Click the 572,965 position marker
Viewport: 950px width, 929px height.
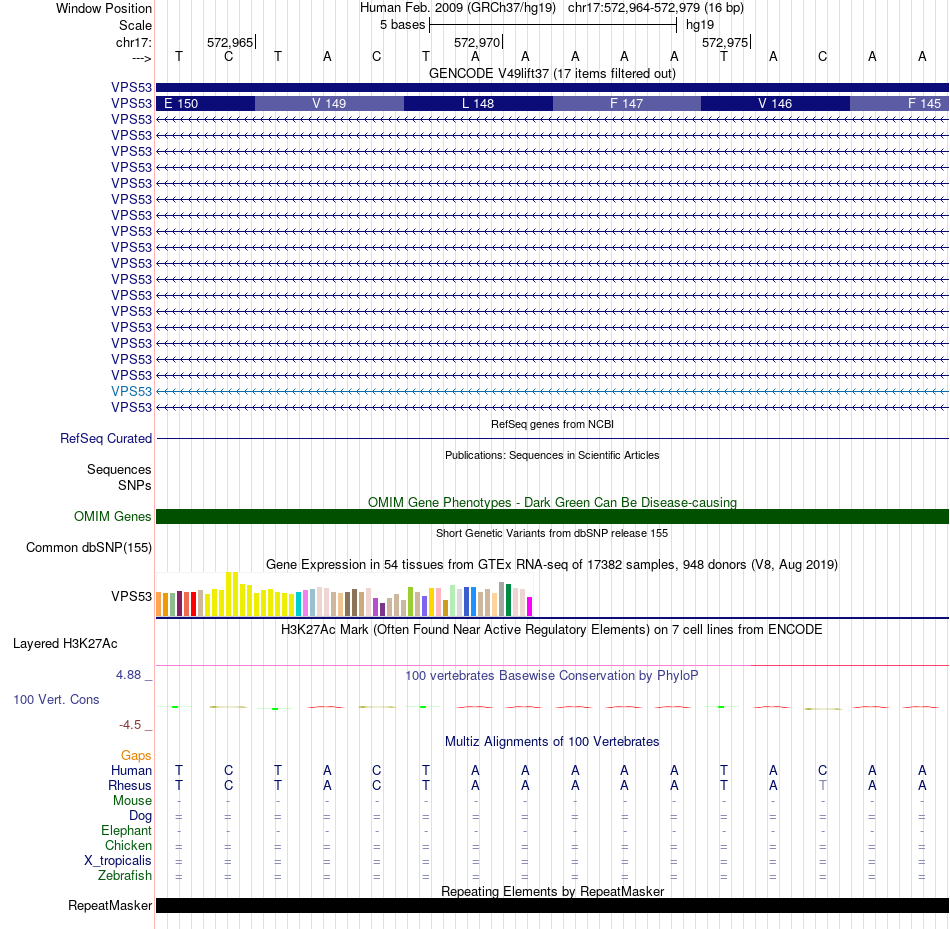230,42
